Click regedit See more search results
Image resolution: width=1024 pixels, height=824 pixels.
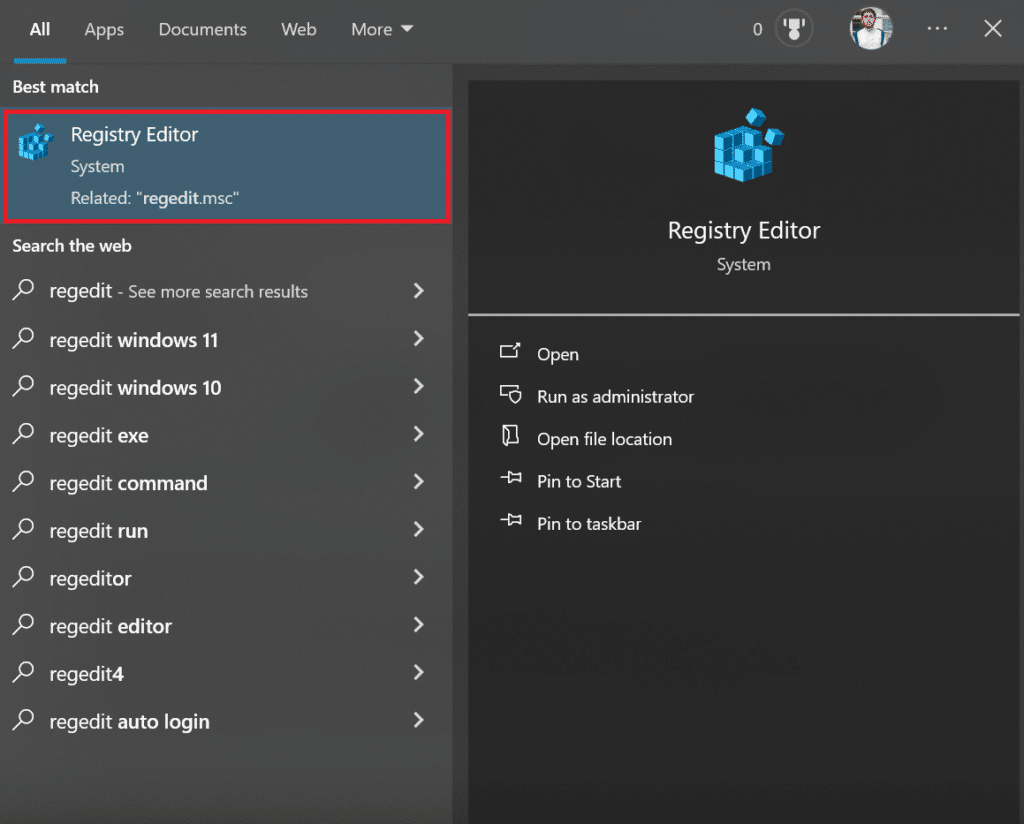[x=178, y=291]
